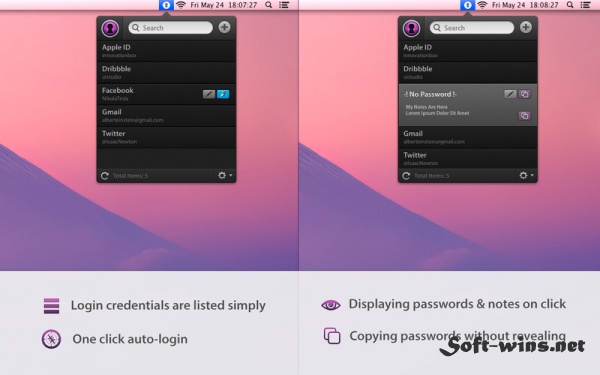600x375 pixels.
Task: Click 'Total Items: 5' in right panel
Action: click(x=432, y=176)
